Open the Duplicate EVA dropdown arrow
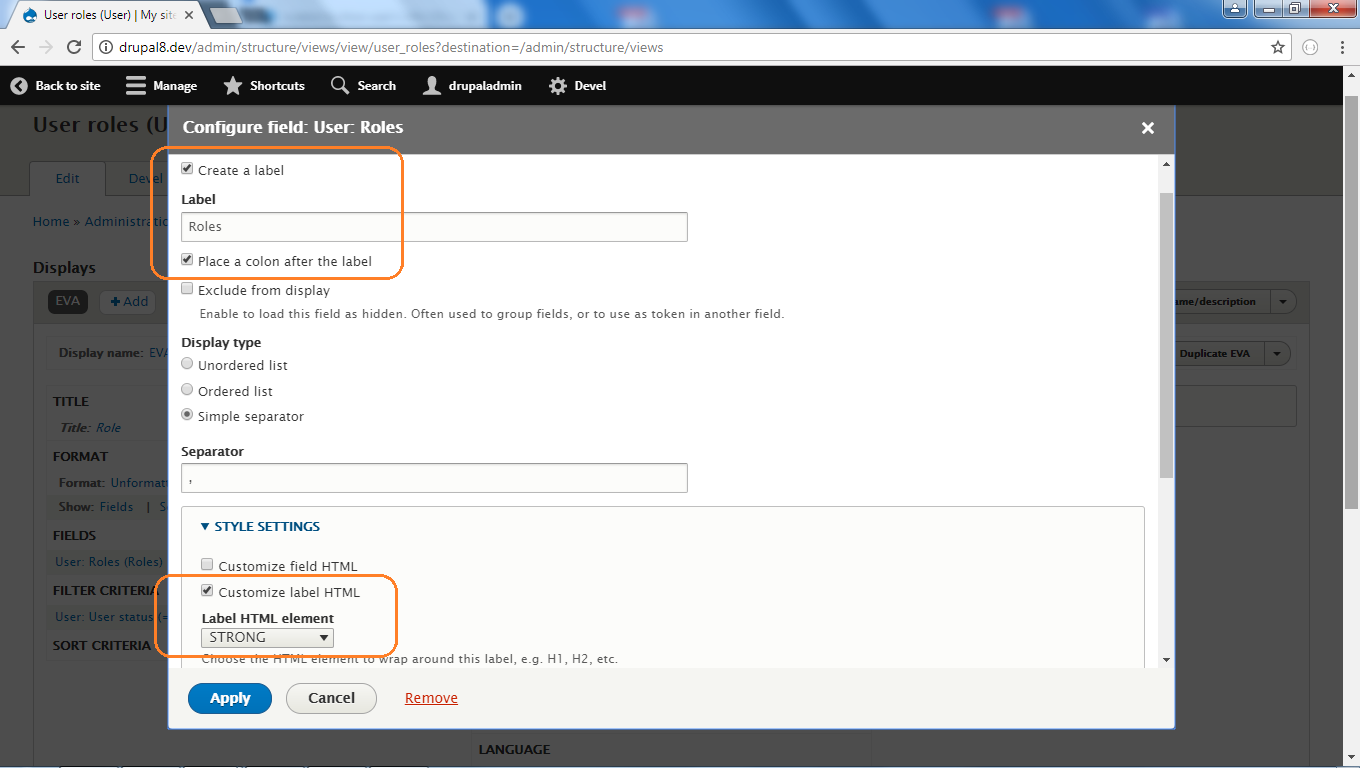 1277,354
